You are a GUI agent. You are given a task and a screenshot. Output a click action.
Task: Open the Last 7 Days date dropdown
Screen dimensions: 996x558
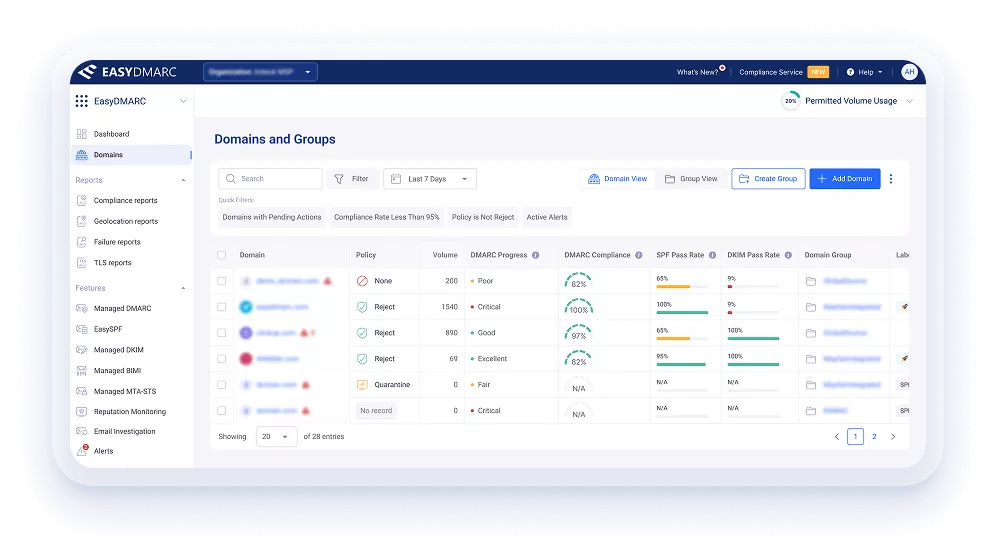[430, 179]
